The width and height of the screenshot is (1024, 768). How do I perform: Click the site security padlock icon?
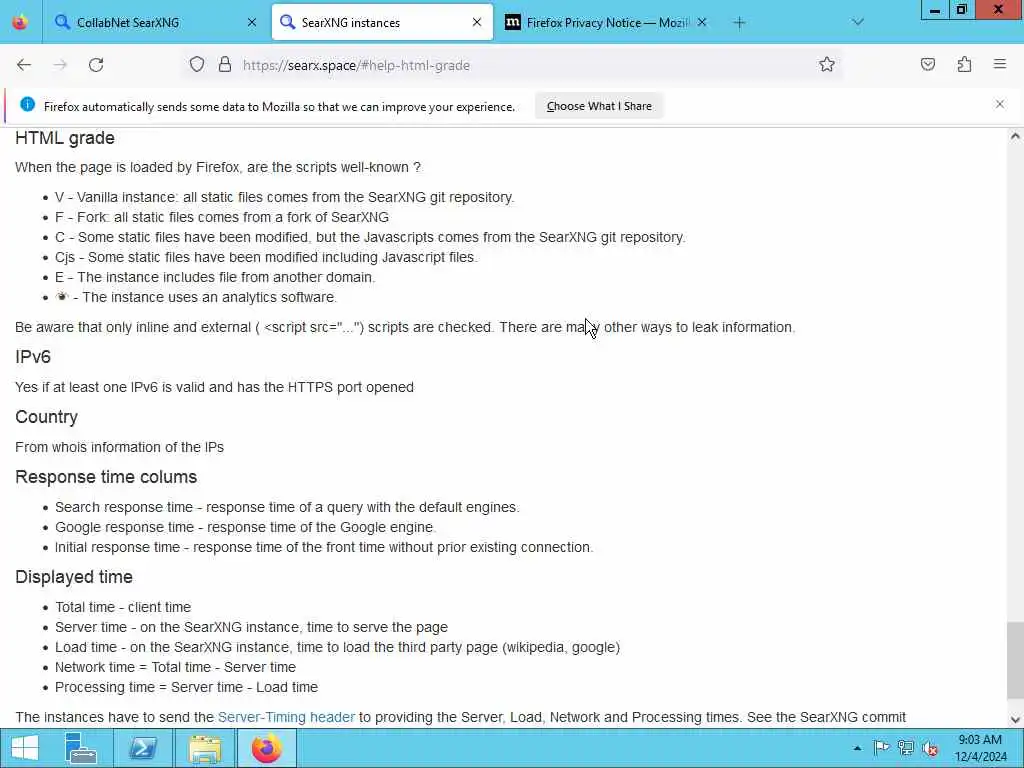[225, 65]
